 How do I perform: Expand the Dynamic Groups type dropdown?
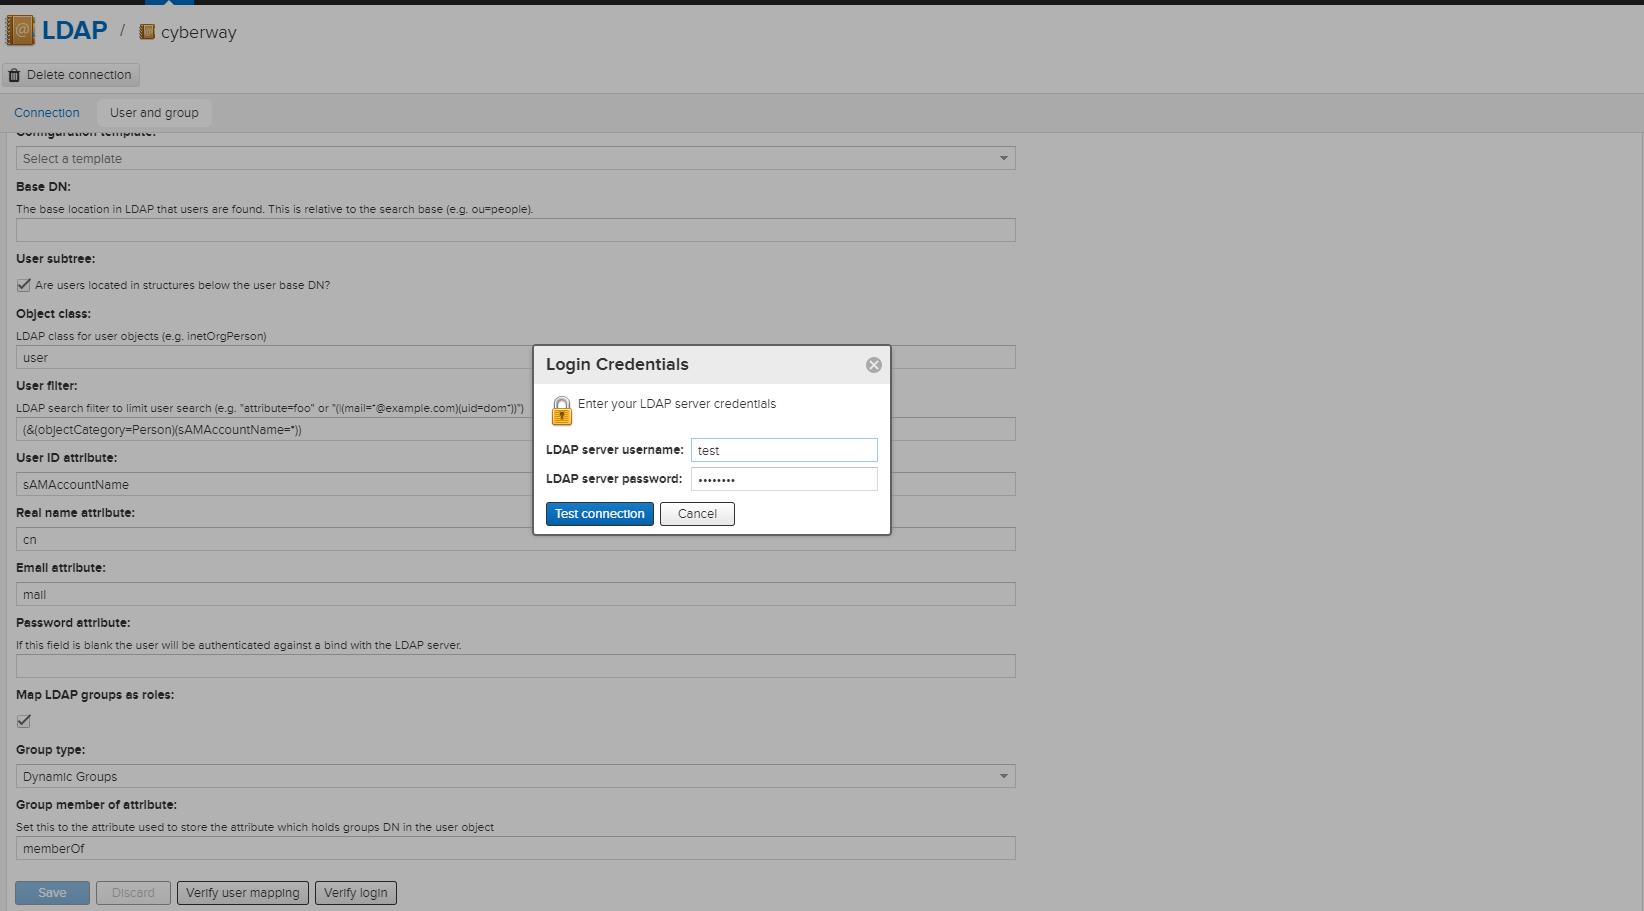[515, 776]
